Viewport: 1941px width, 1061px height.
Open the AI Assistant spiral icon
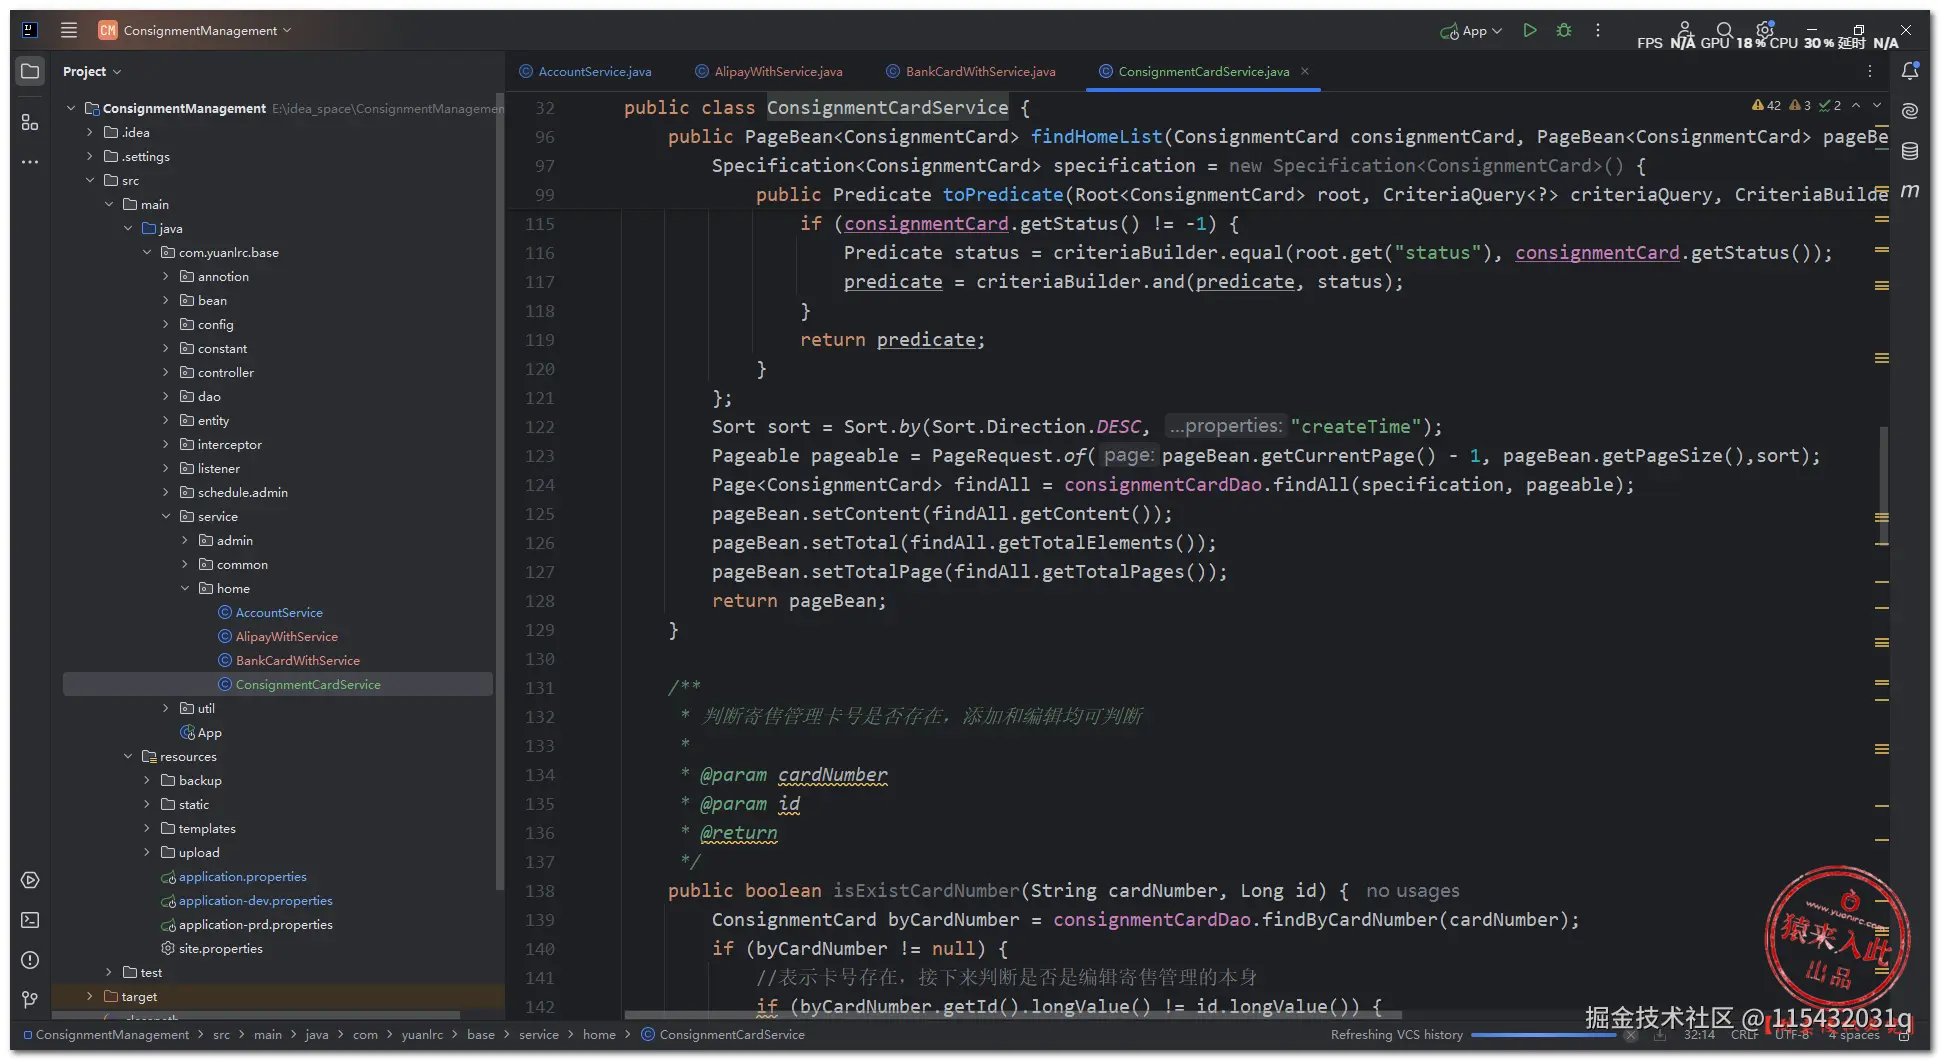point(1910,110)
